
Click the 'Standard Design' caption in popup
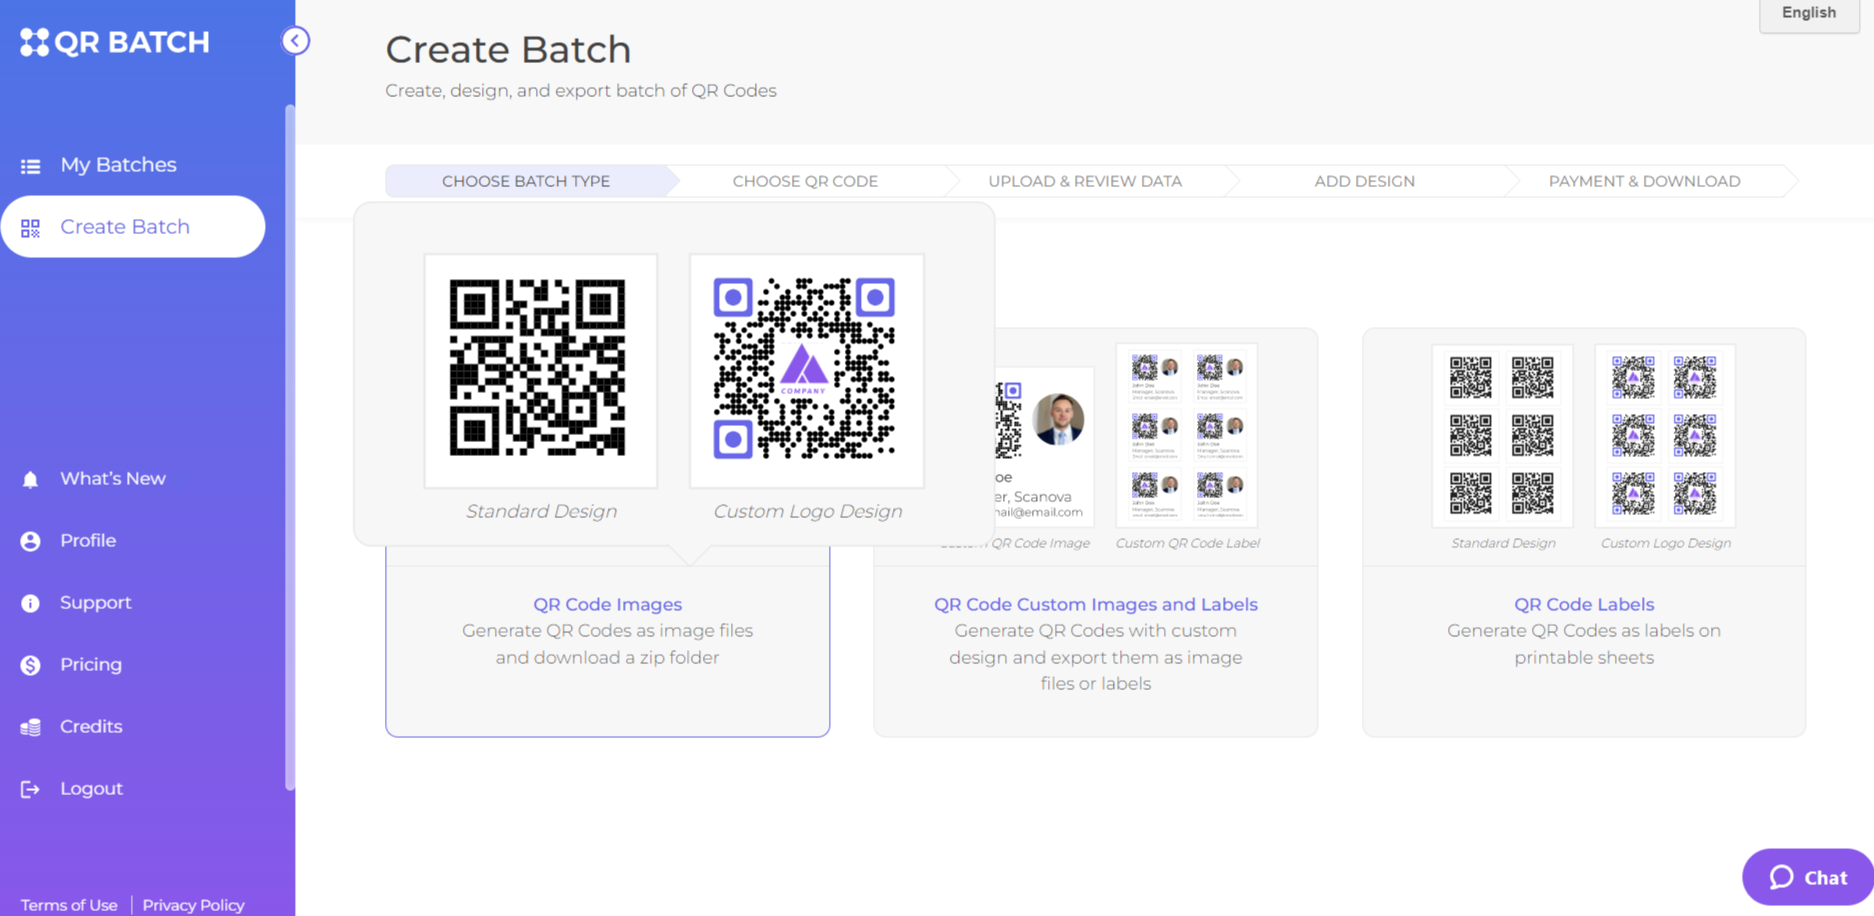pos(541,511)
